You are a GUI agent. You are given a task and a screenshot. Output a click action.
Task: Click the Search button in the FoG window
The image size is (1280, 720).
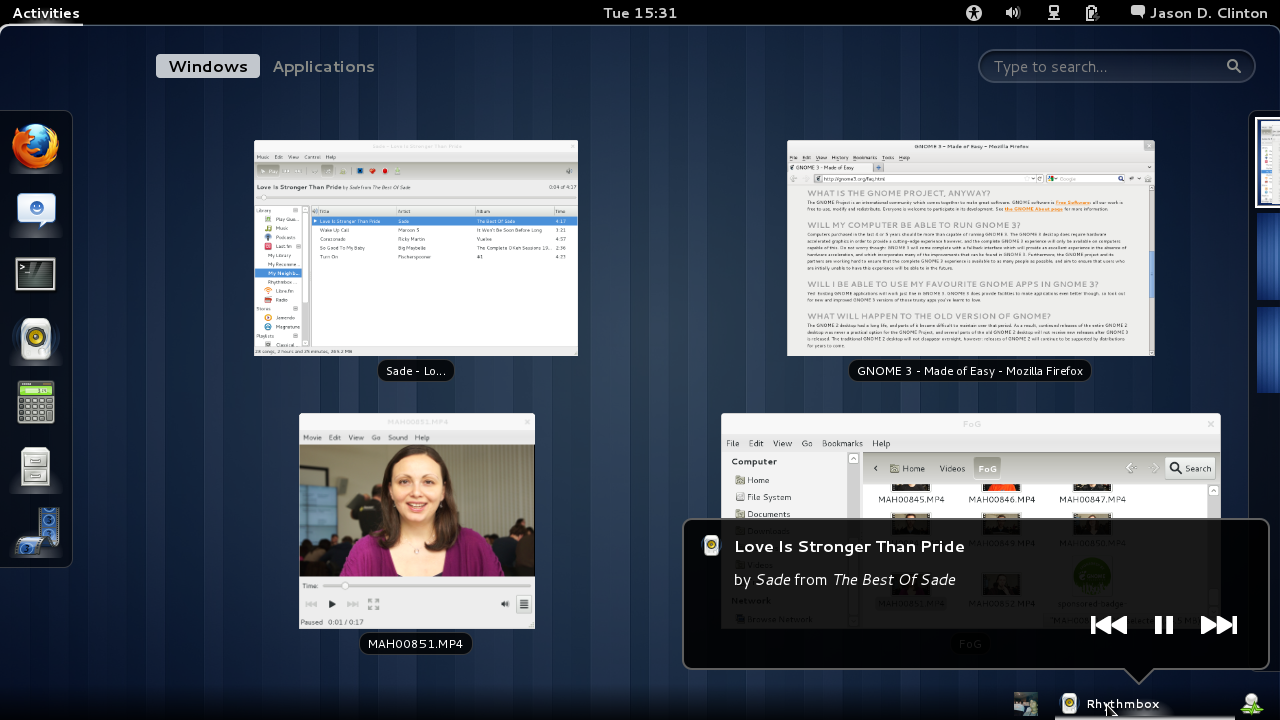[x=1189, y=467]
